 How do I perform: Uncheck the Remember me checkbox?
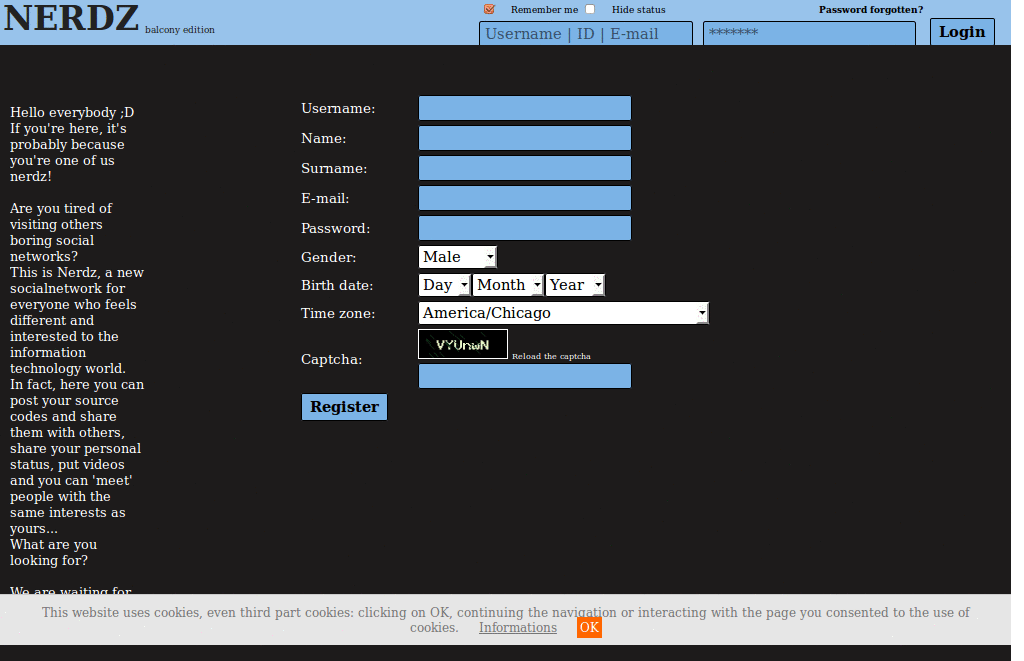click(x=489, y=8)
